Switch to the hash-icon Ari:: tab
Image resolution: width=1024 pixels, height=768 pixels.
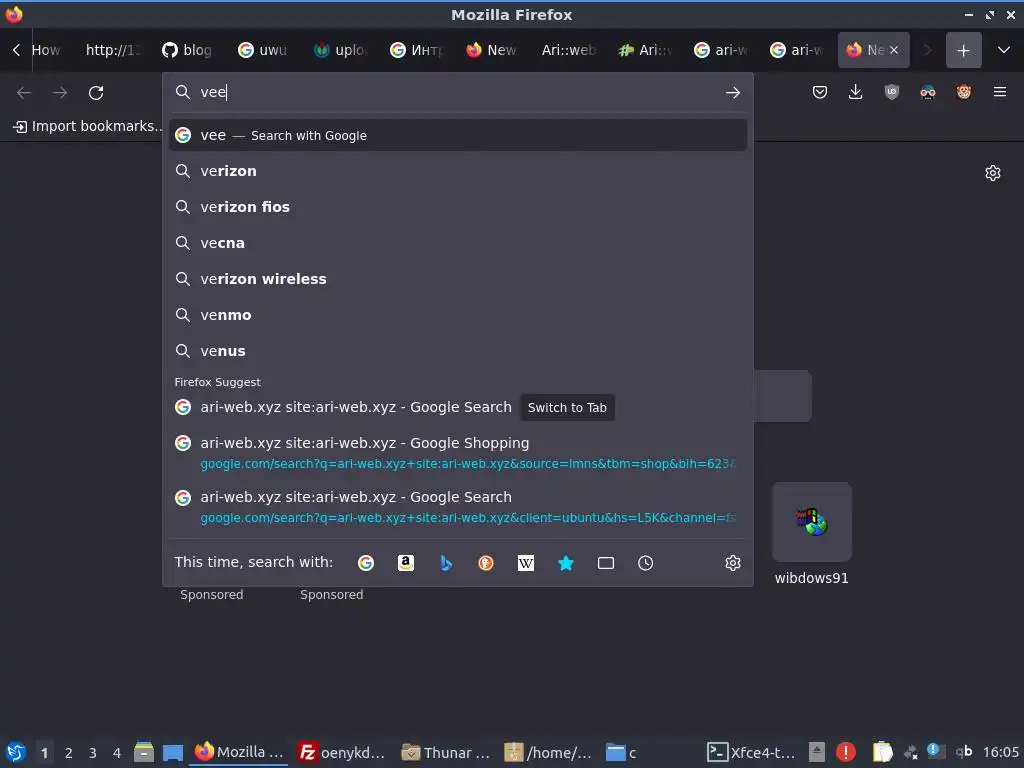(x=644, y=50)
